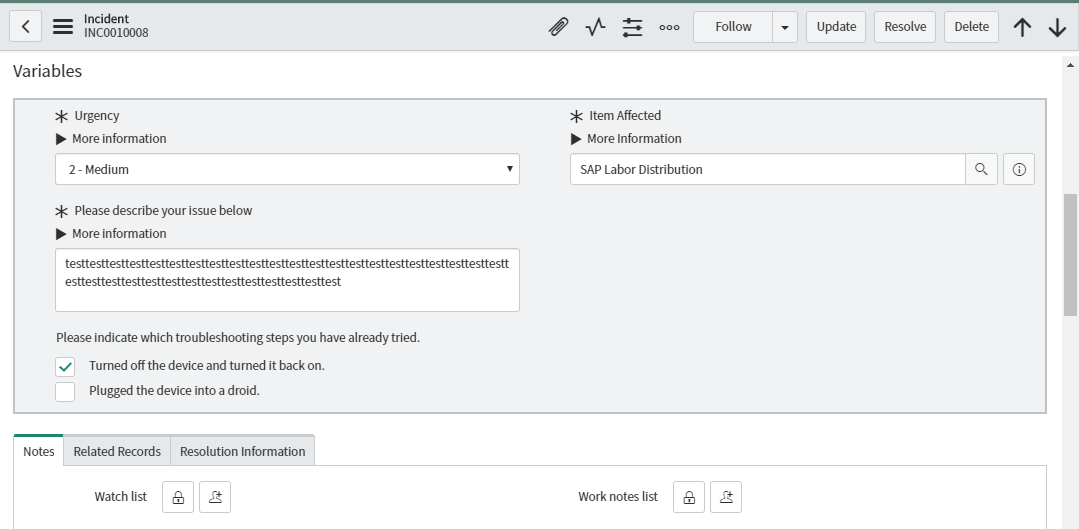Open the personalize form sliders icon

pos(632,27)
